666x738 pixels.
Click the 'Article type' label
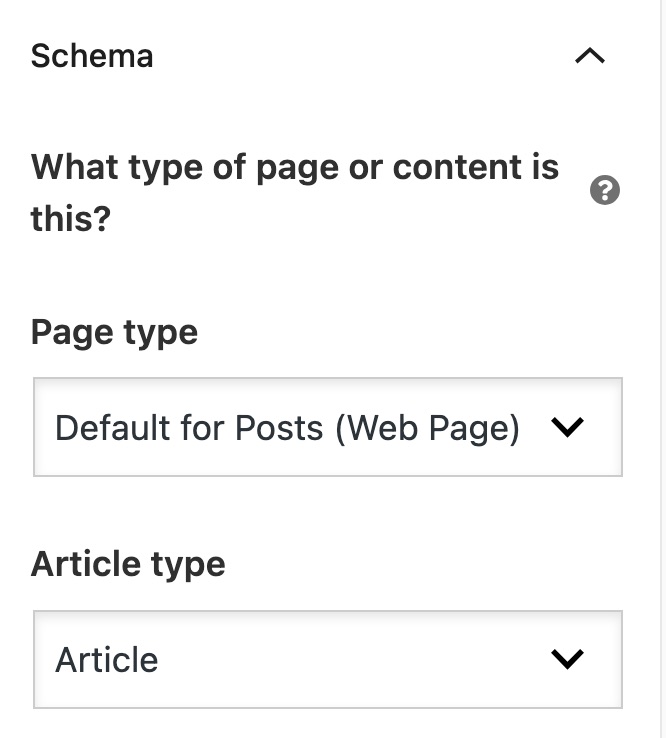tap(128, 564)
